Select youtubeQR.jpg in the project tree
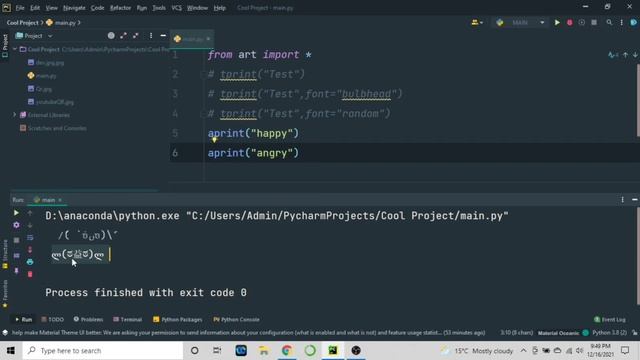 click(x=51, y=102)
